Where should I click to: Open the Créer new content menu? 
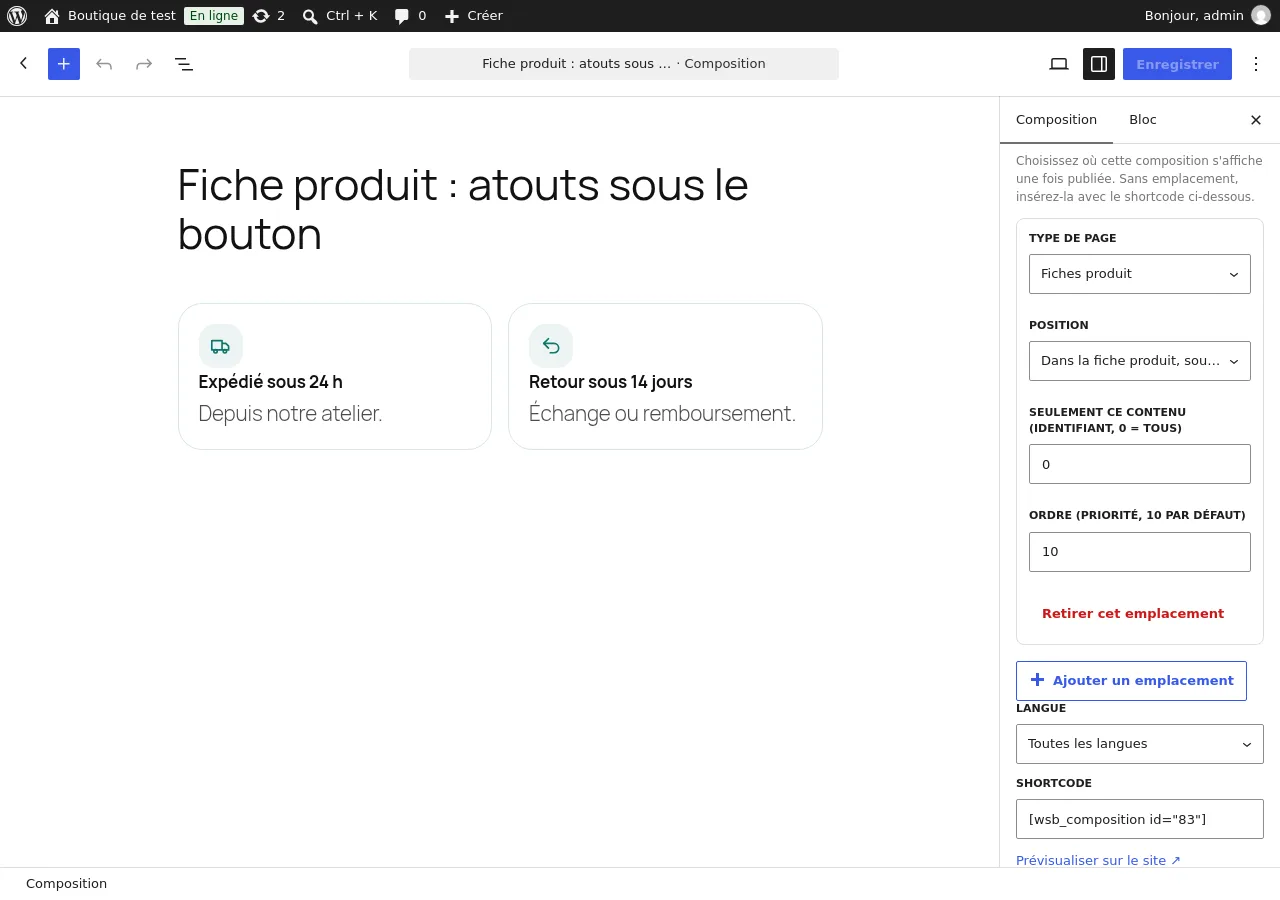tap(473, 16)
